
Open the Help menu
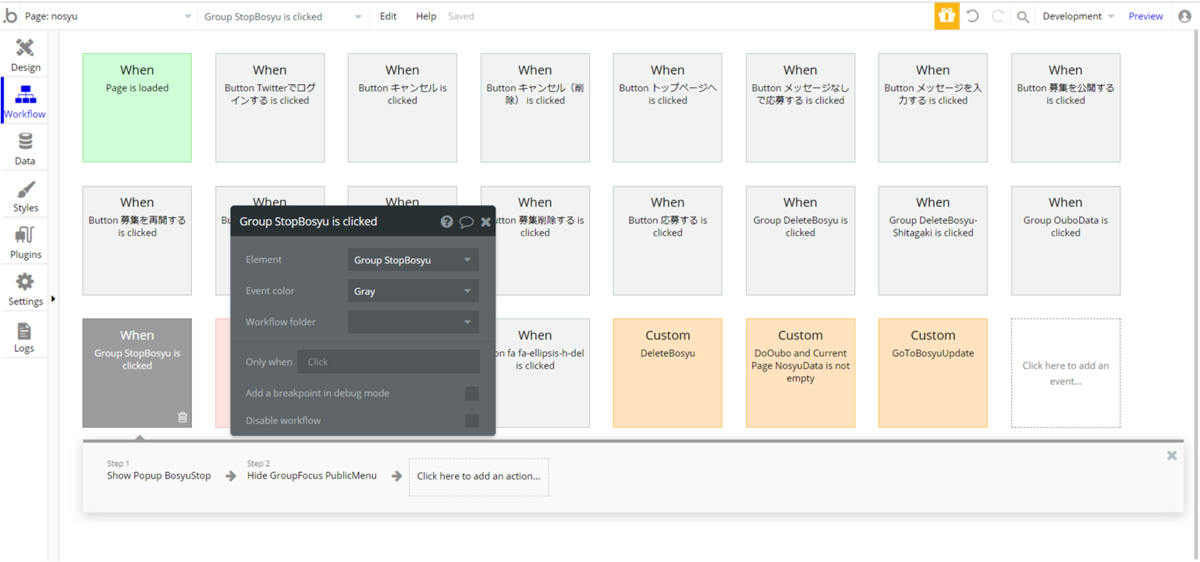pos(426,16)
